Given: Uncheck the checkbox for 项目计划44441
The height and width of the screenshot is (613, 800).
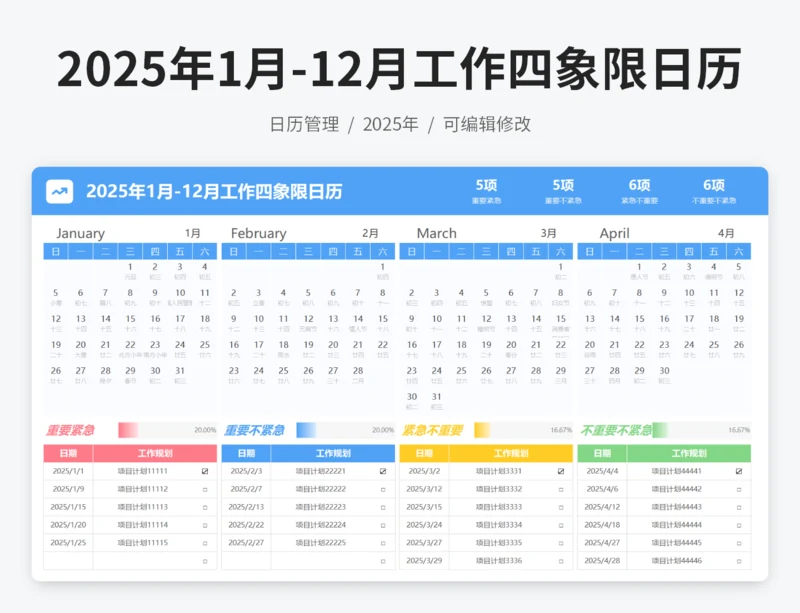Looking at the screenshot, I should [x=739, y=471].
